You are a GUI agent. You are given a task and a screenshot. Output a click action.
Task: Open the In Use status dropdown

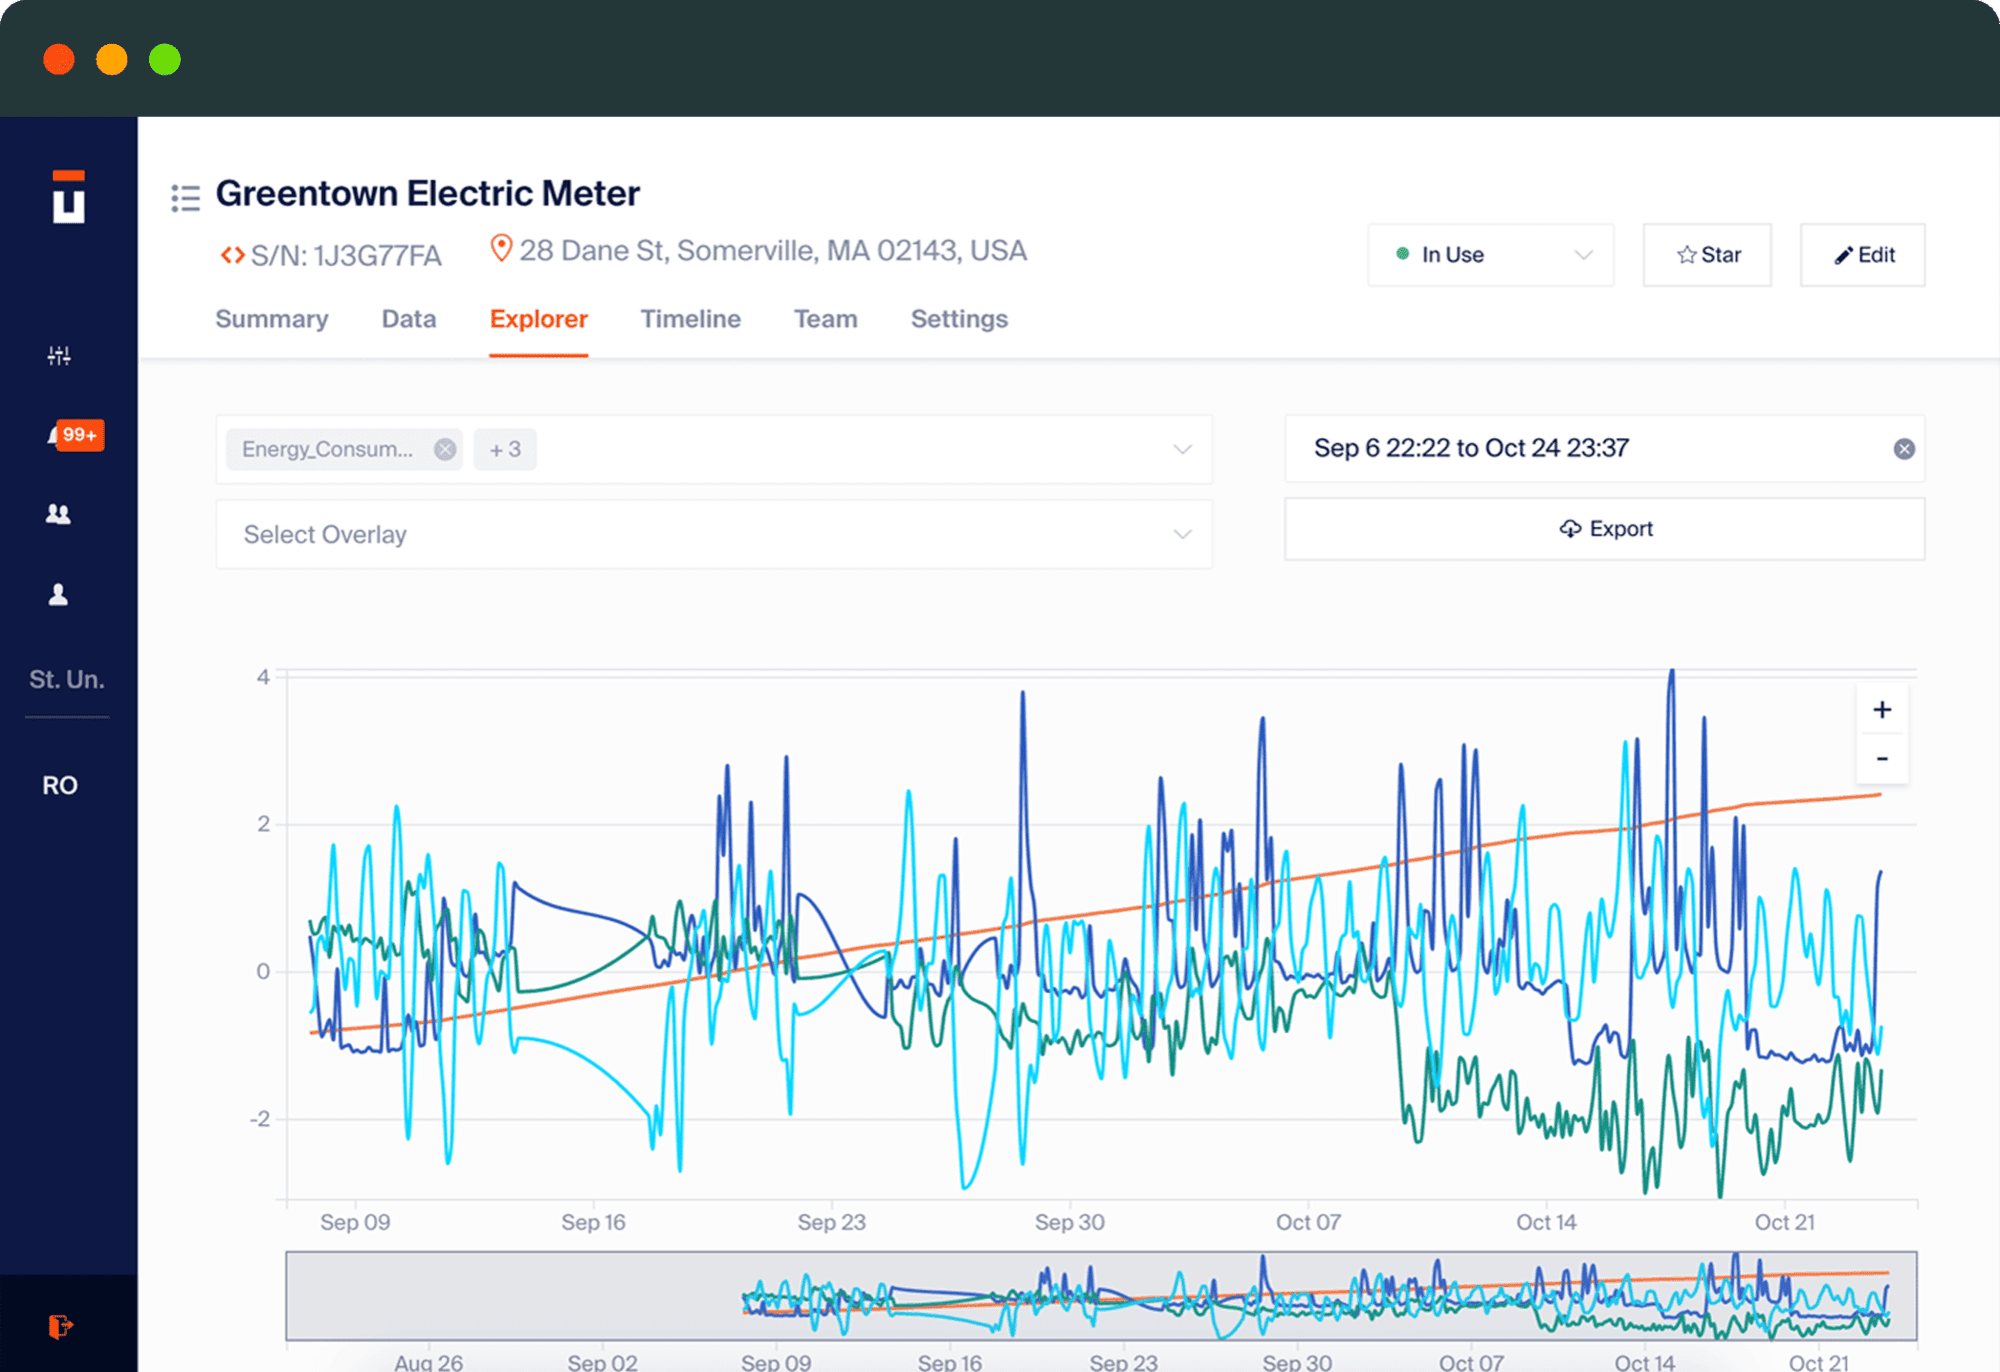coord(1491,255)
